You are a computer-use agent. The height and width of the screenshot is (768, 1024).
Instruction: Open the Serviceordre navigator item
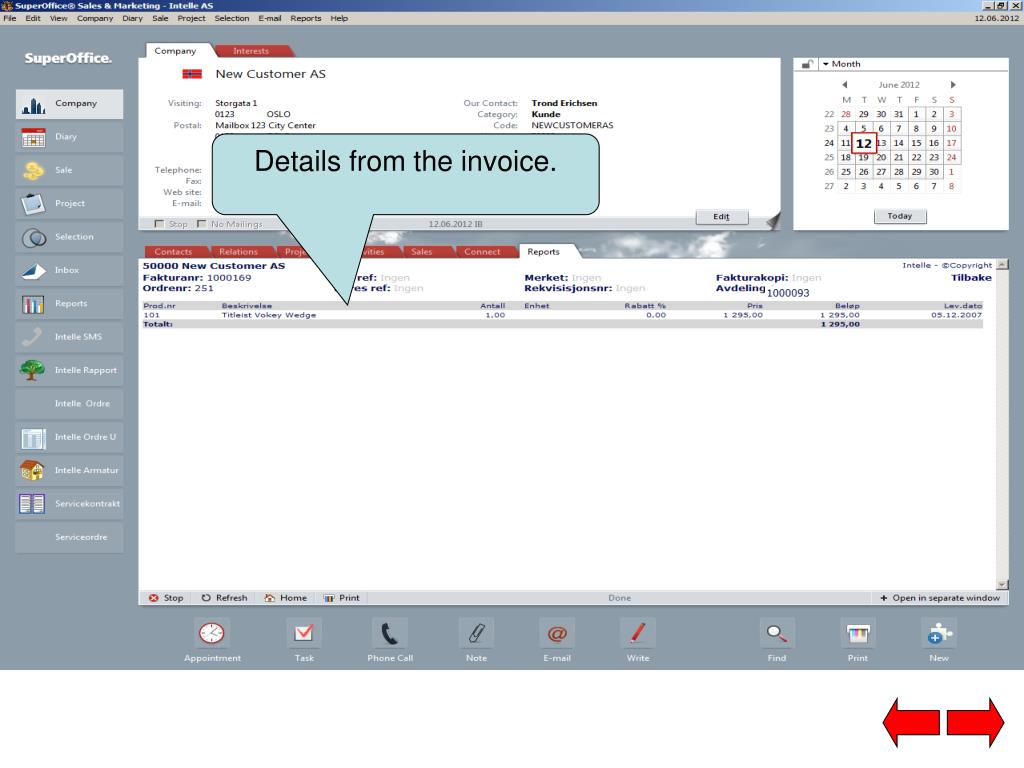coord(69,537)
